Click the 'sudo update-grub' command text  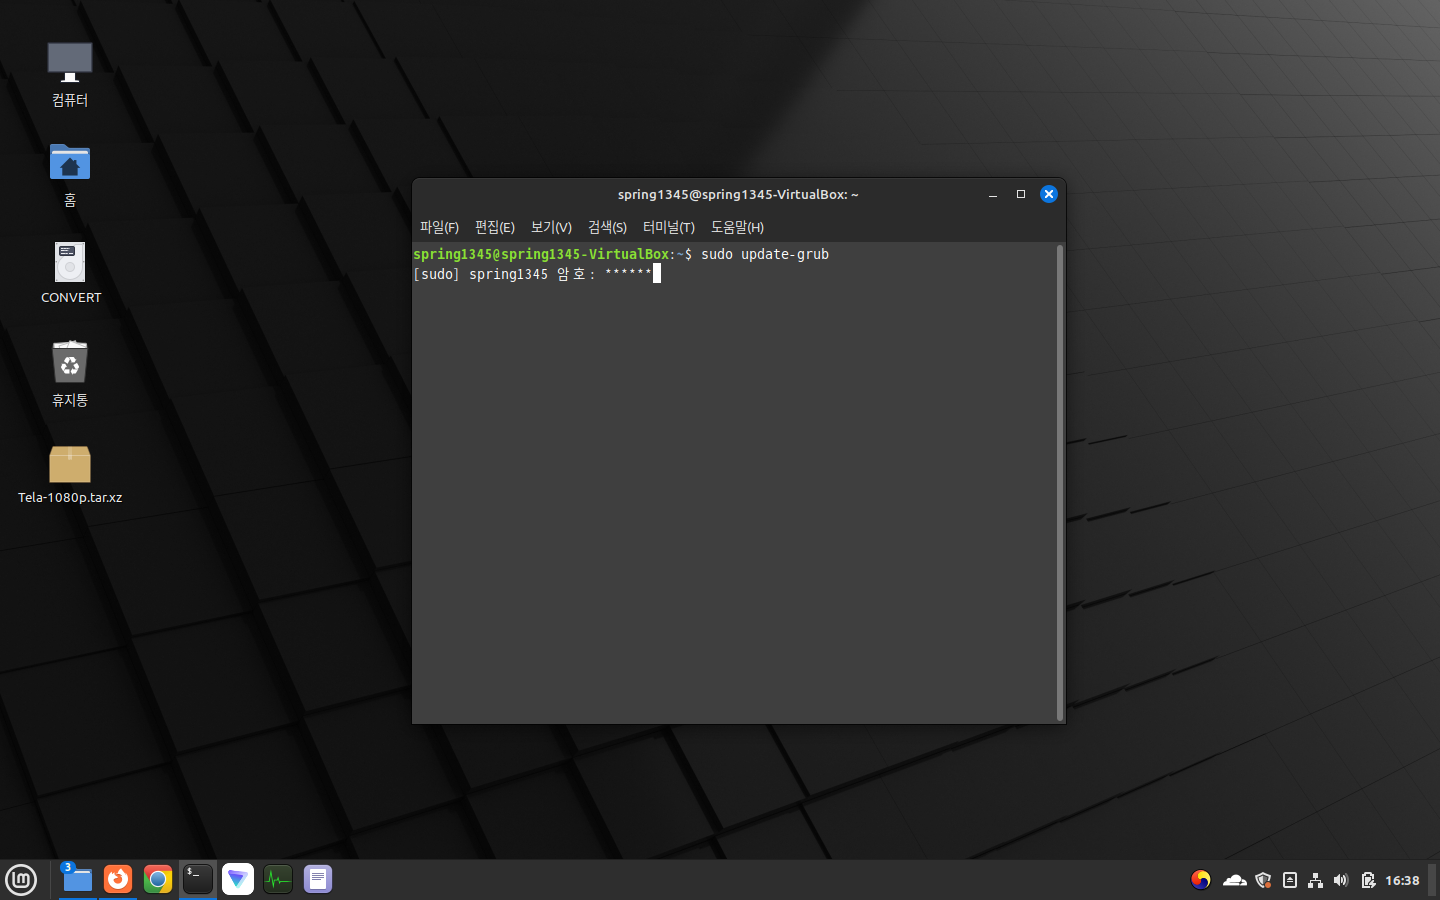[x=765, y=254]
